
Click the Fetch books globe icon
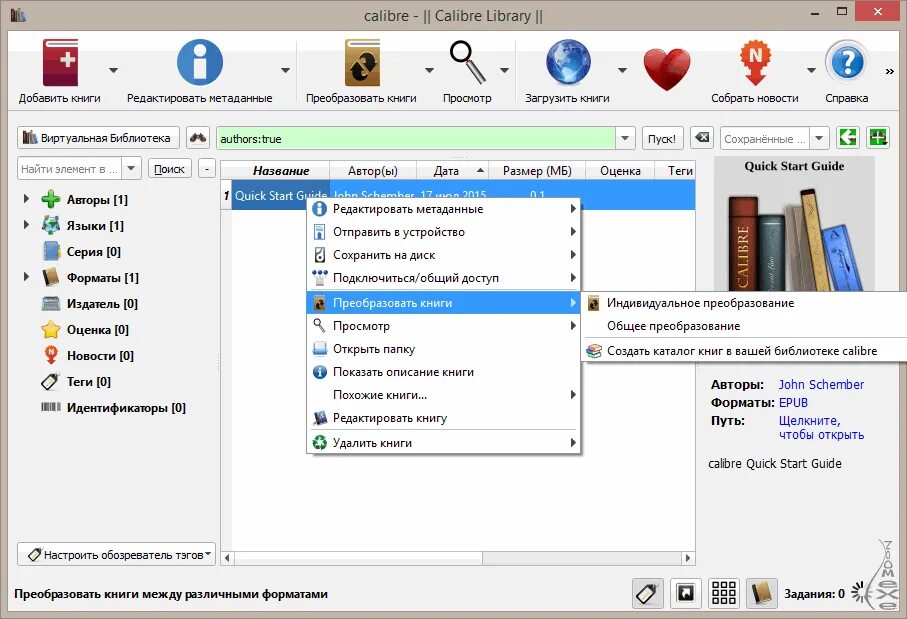568,62
